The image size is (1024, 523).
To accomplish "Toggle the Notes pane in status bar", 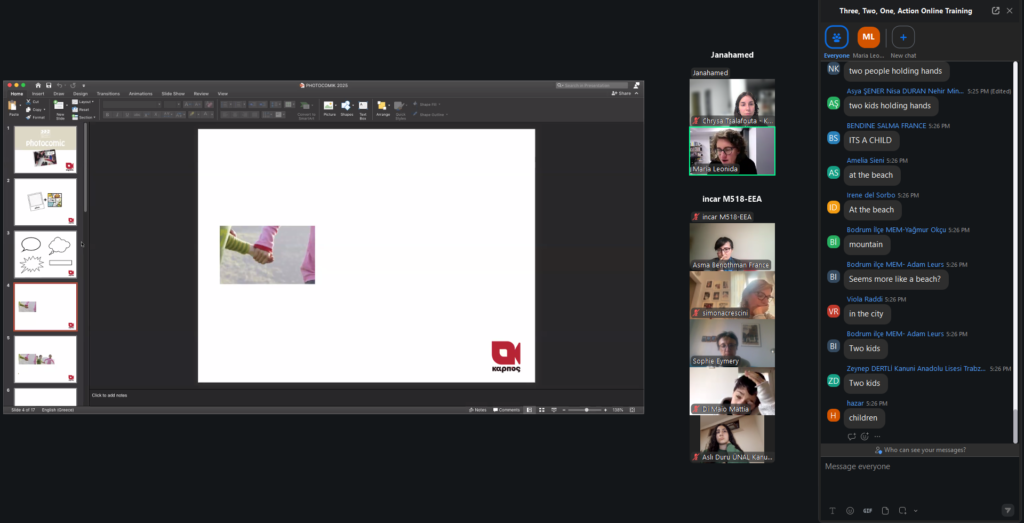I will pos(478,410).
